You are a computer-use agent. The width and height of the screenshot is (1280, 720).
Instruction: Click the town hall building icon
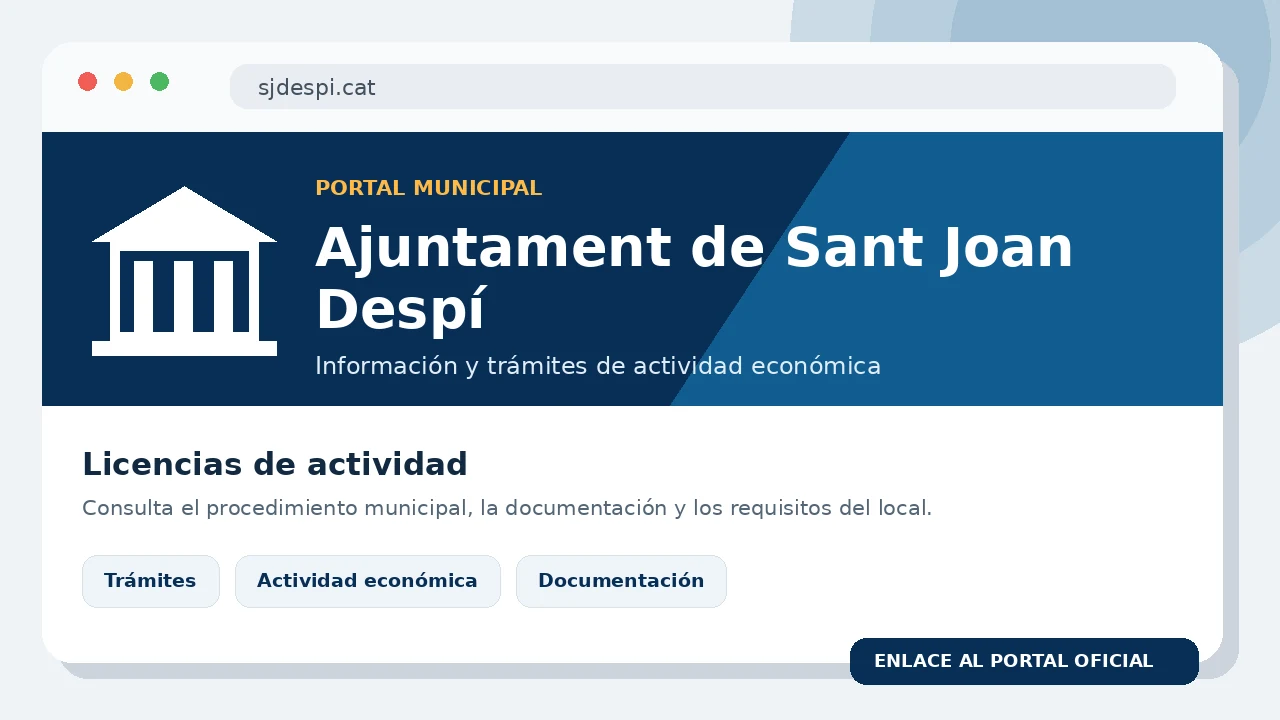click(x=184, y=271)
